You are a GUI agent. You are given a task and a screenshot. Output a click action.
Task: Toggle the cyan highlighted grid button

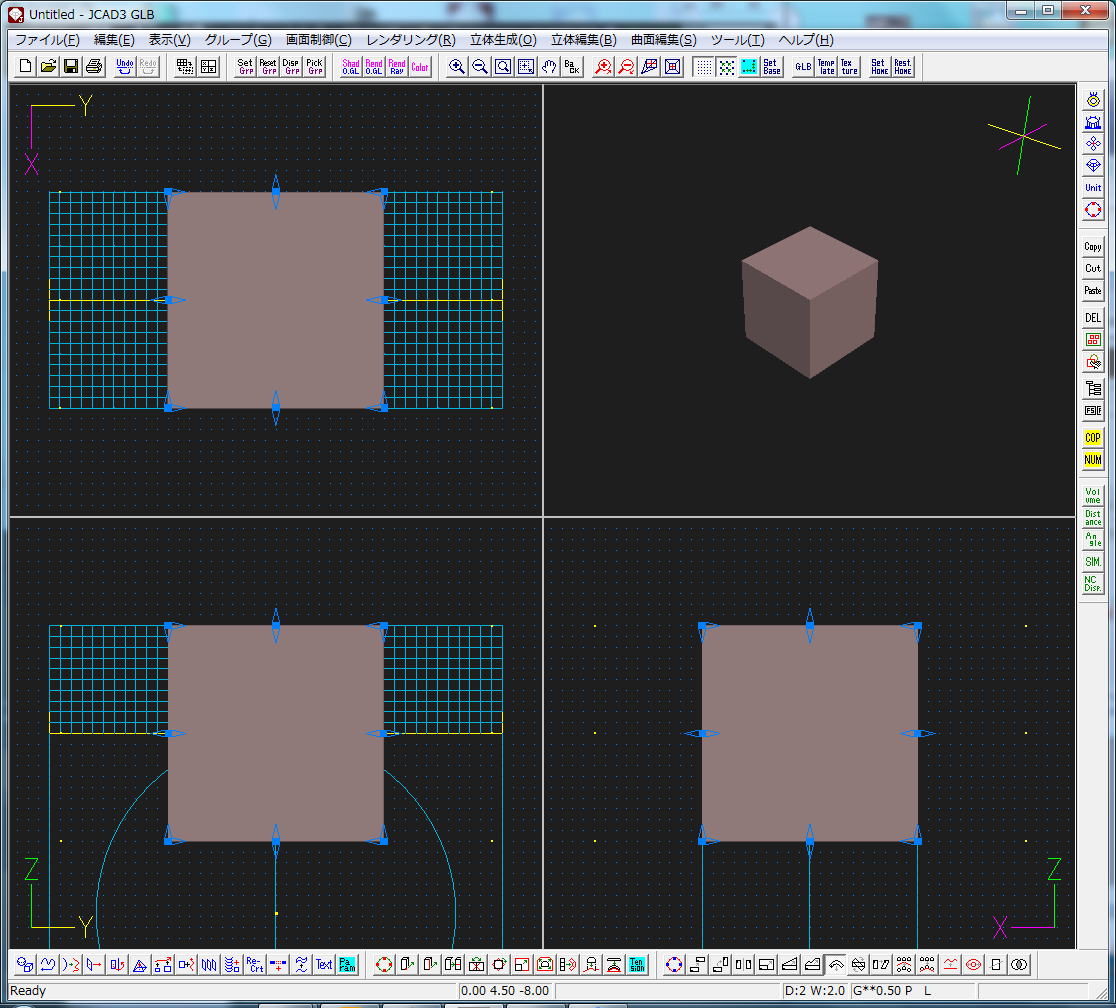(749, 67)
